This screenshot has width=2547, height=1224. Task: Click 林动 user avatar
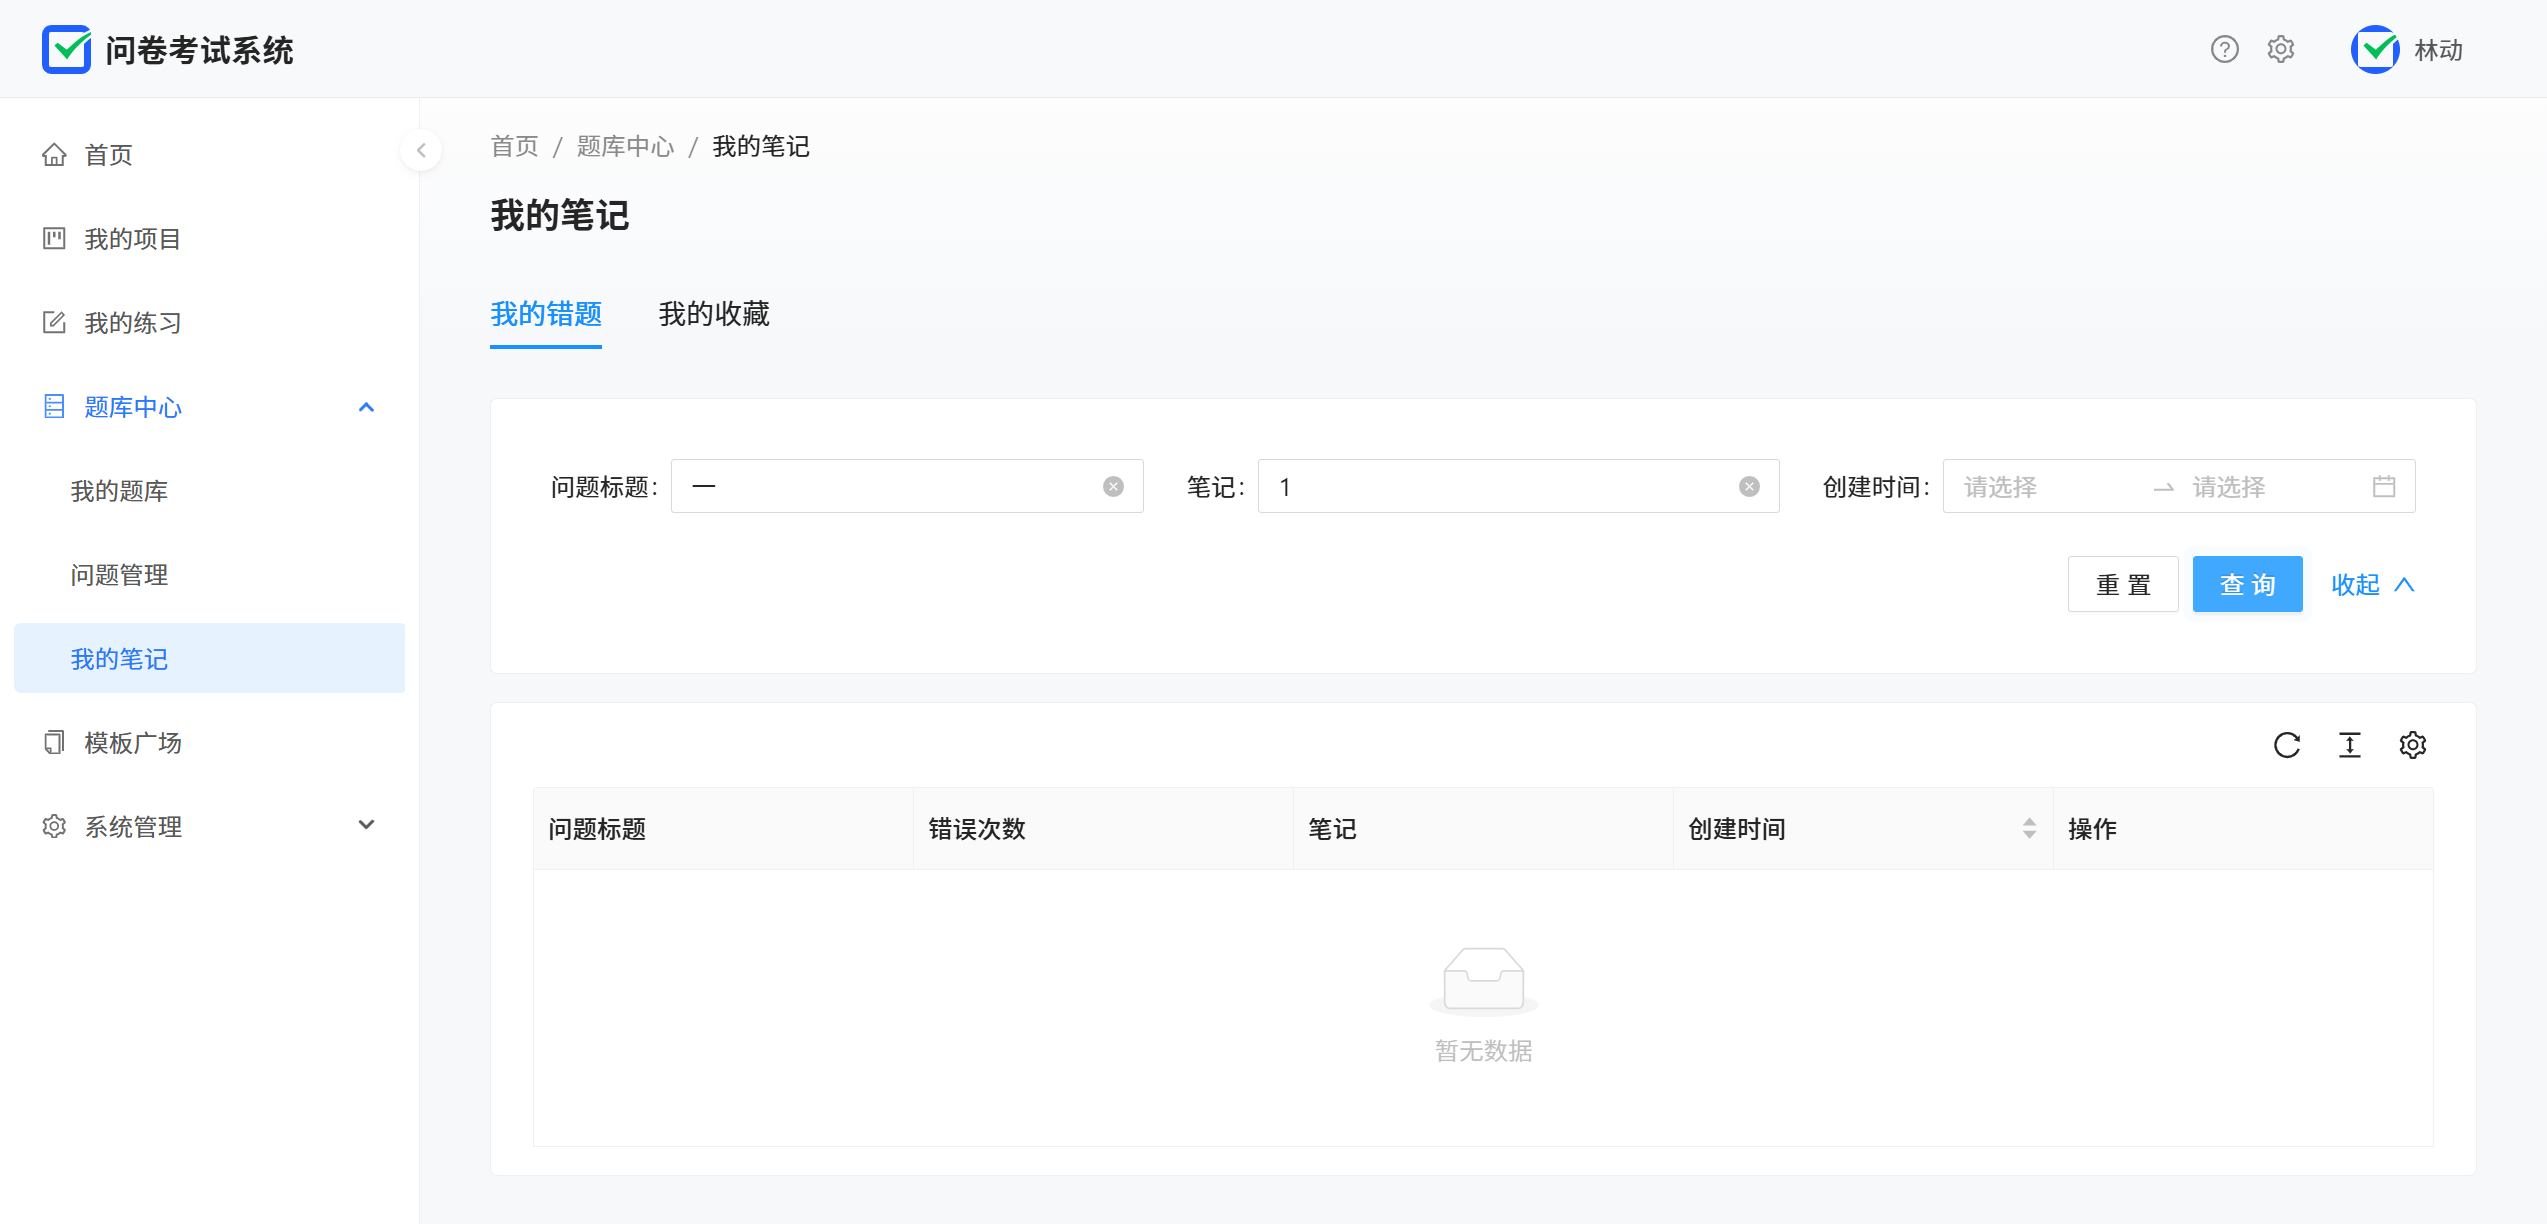pos(2376,49)
